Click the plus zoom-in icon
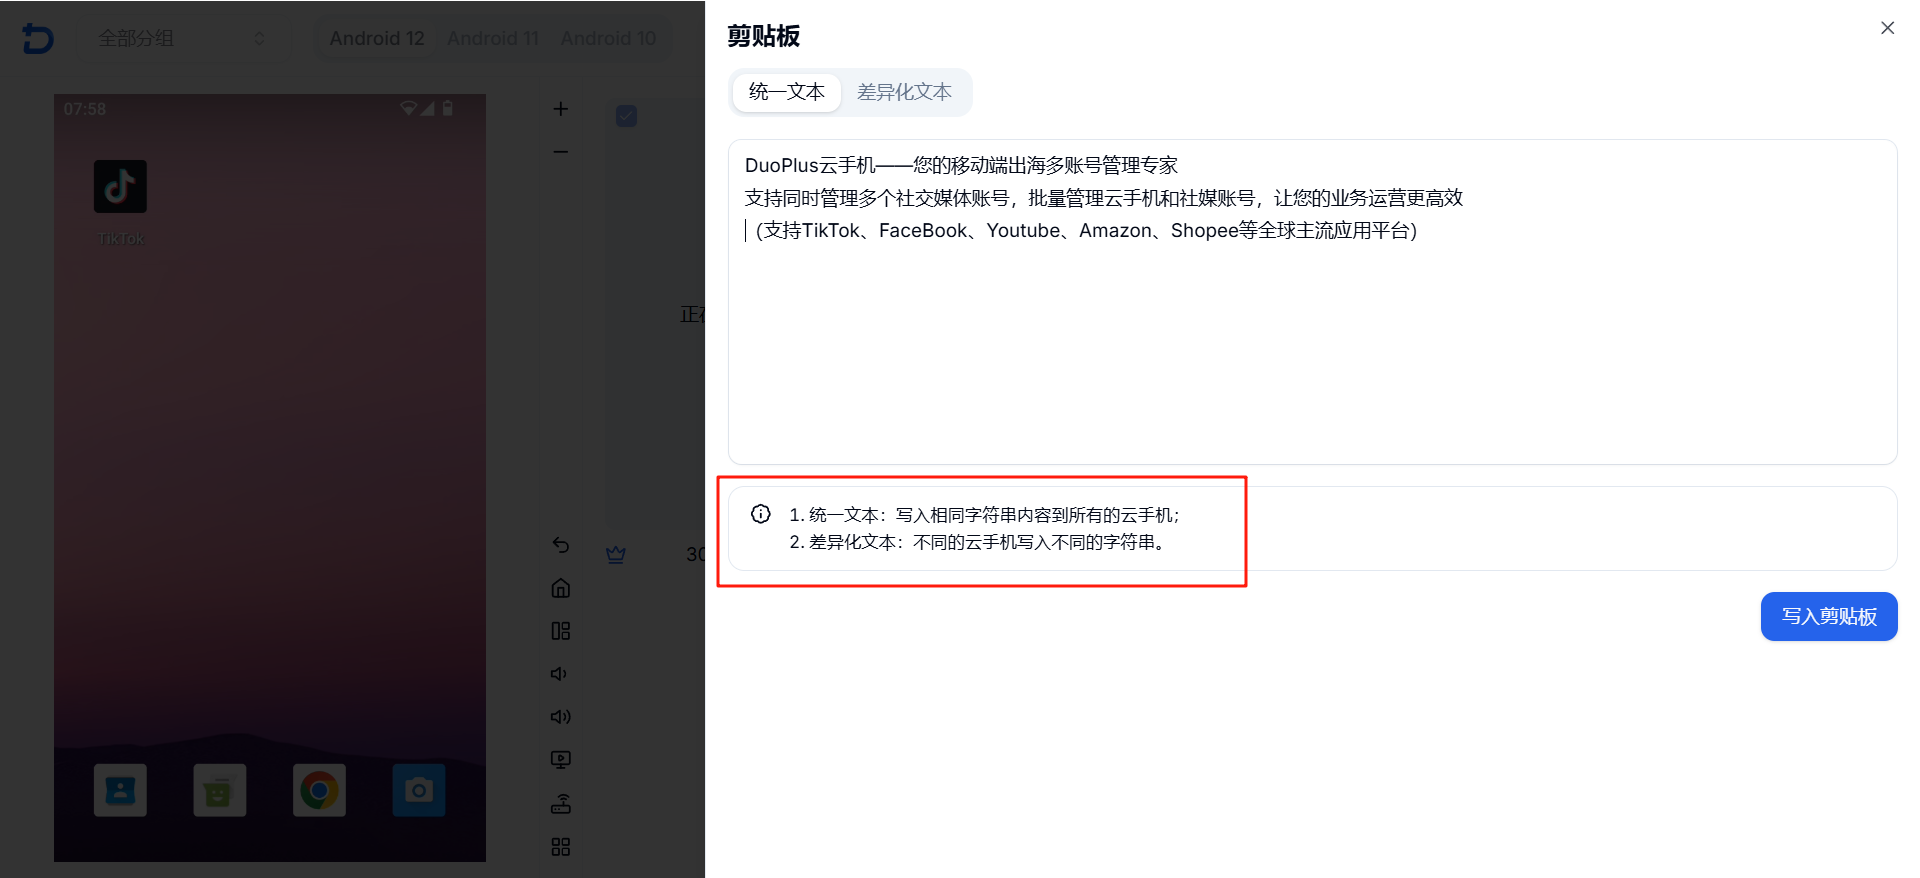Screen dimensions: 1920x878 coord(561,109)
